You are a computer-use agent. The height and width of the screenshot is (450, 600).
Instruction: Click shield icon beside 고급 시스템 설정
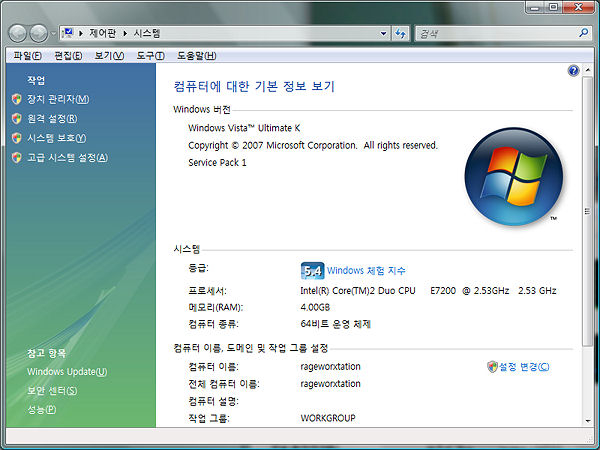(16, 157)
